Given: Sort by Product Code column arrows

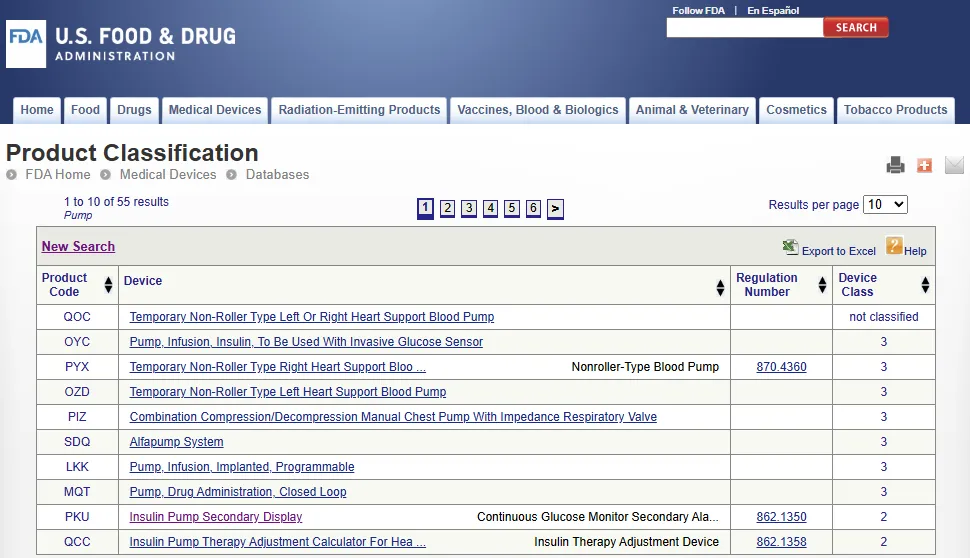Looking at the screenshot, I should (108, 285).
